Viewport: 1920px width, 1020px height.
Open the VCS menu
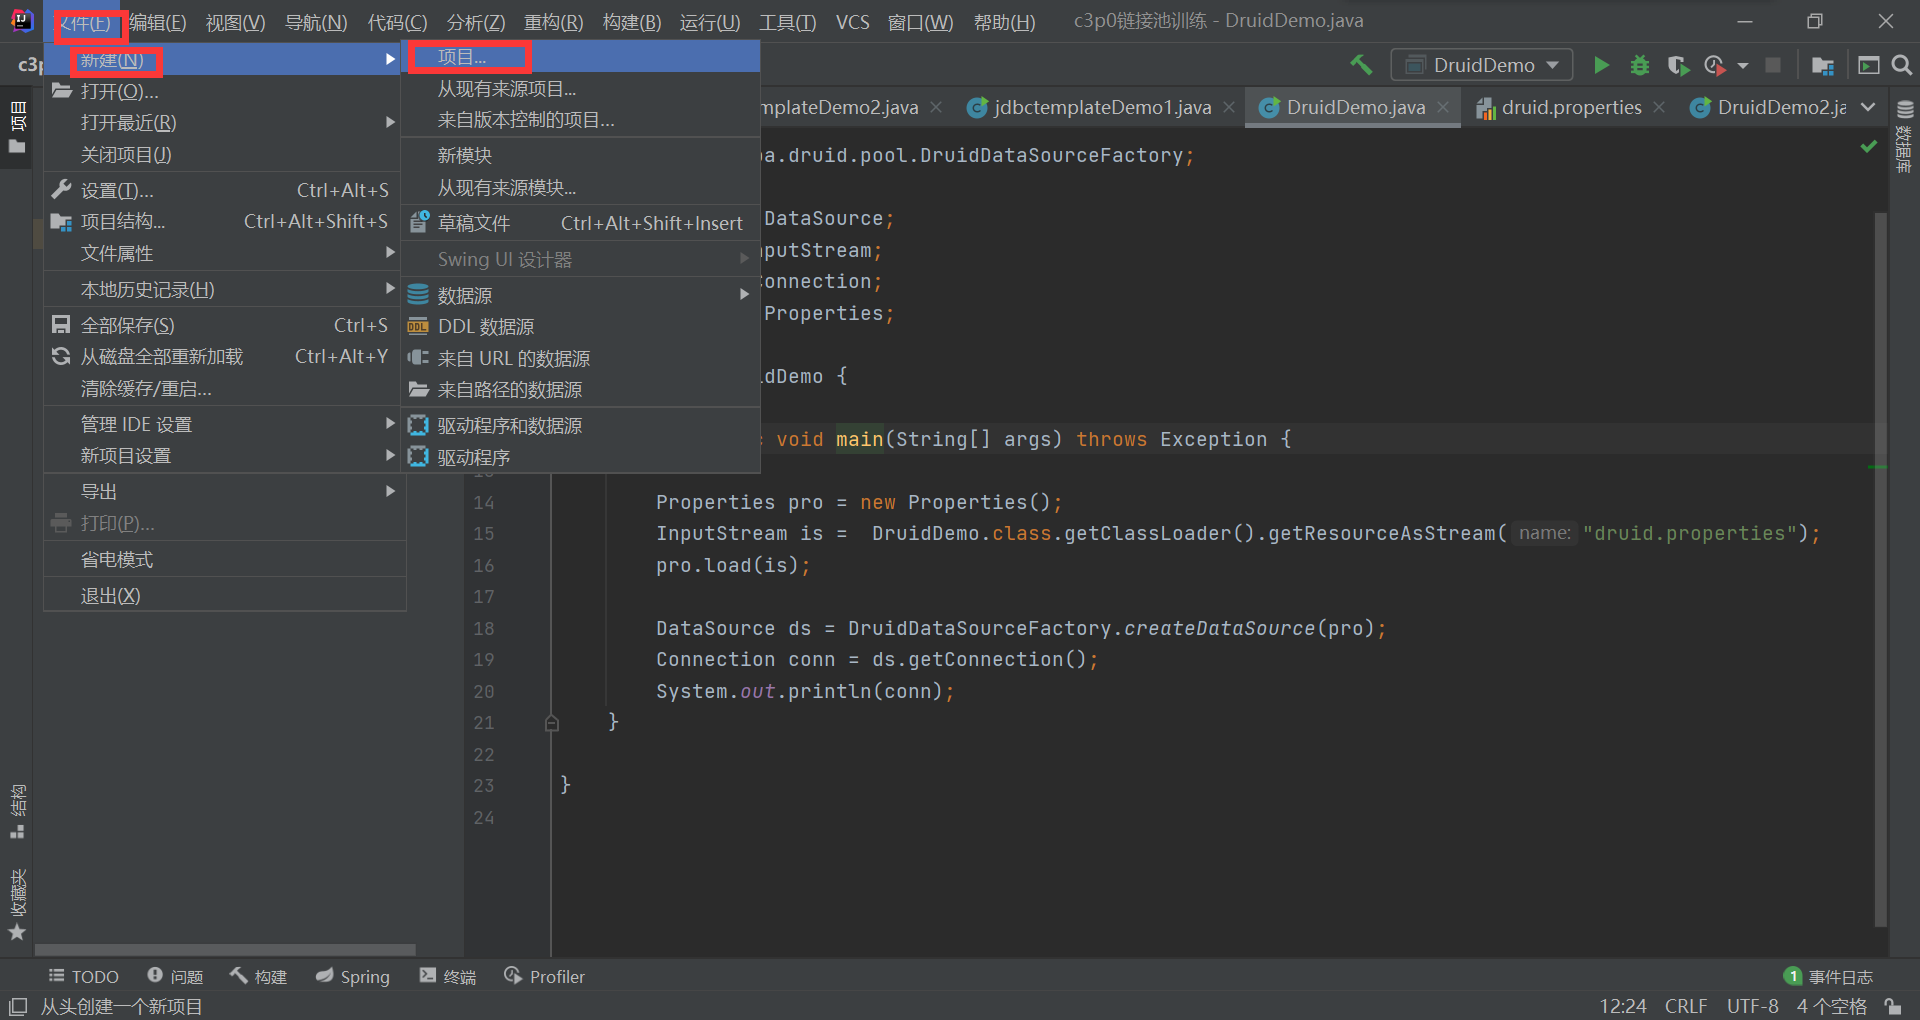click(x=852, y=22)
